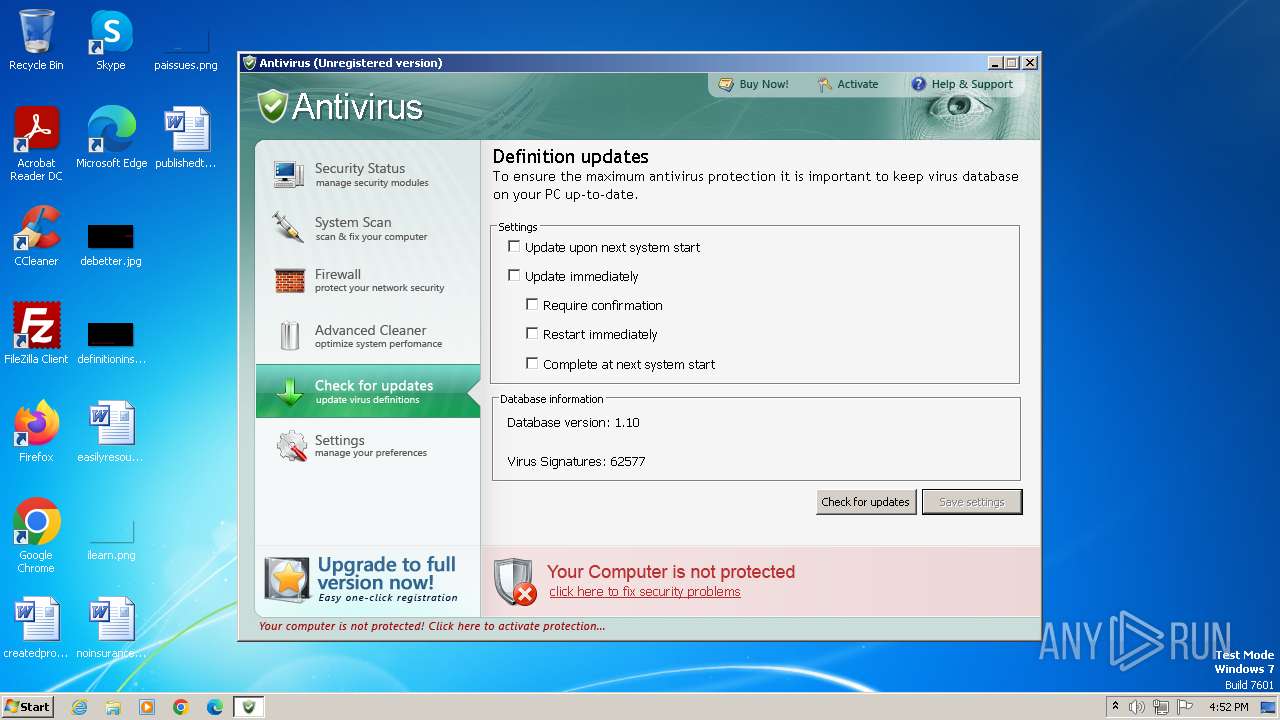
Task: Switch to Firewall section
Action: pyautogui.click(x=368, y=281)
